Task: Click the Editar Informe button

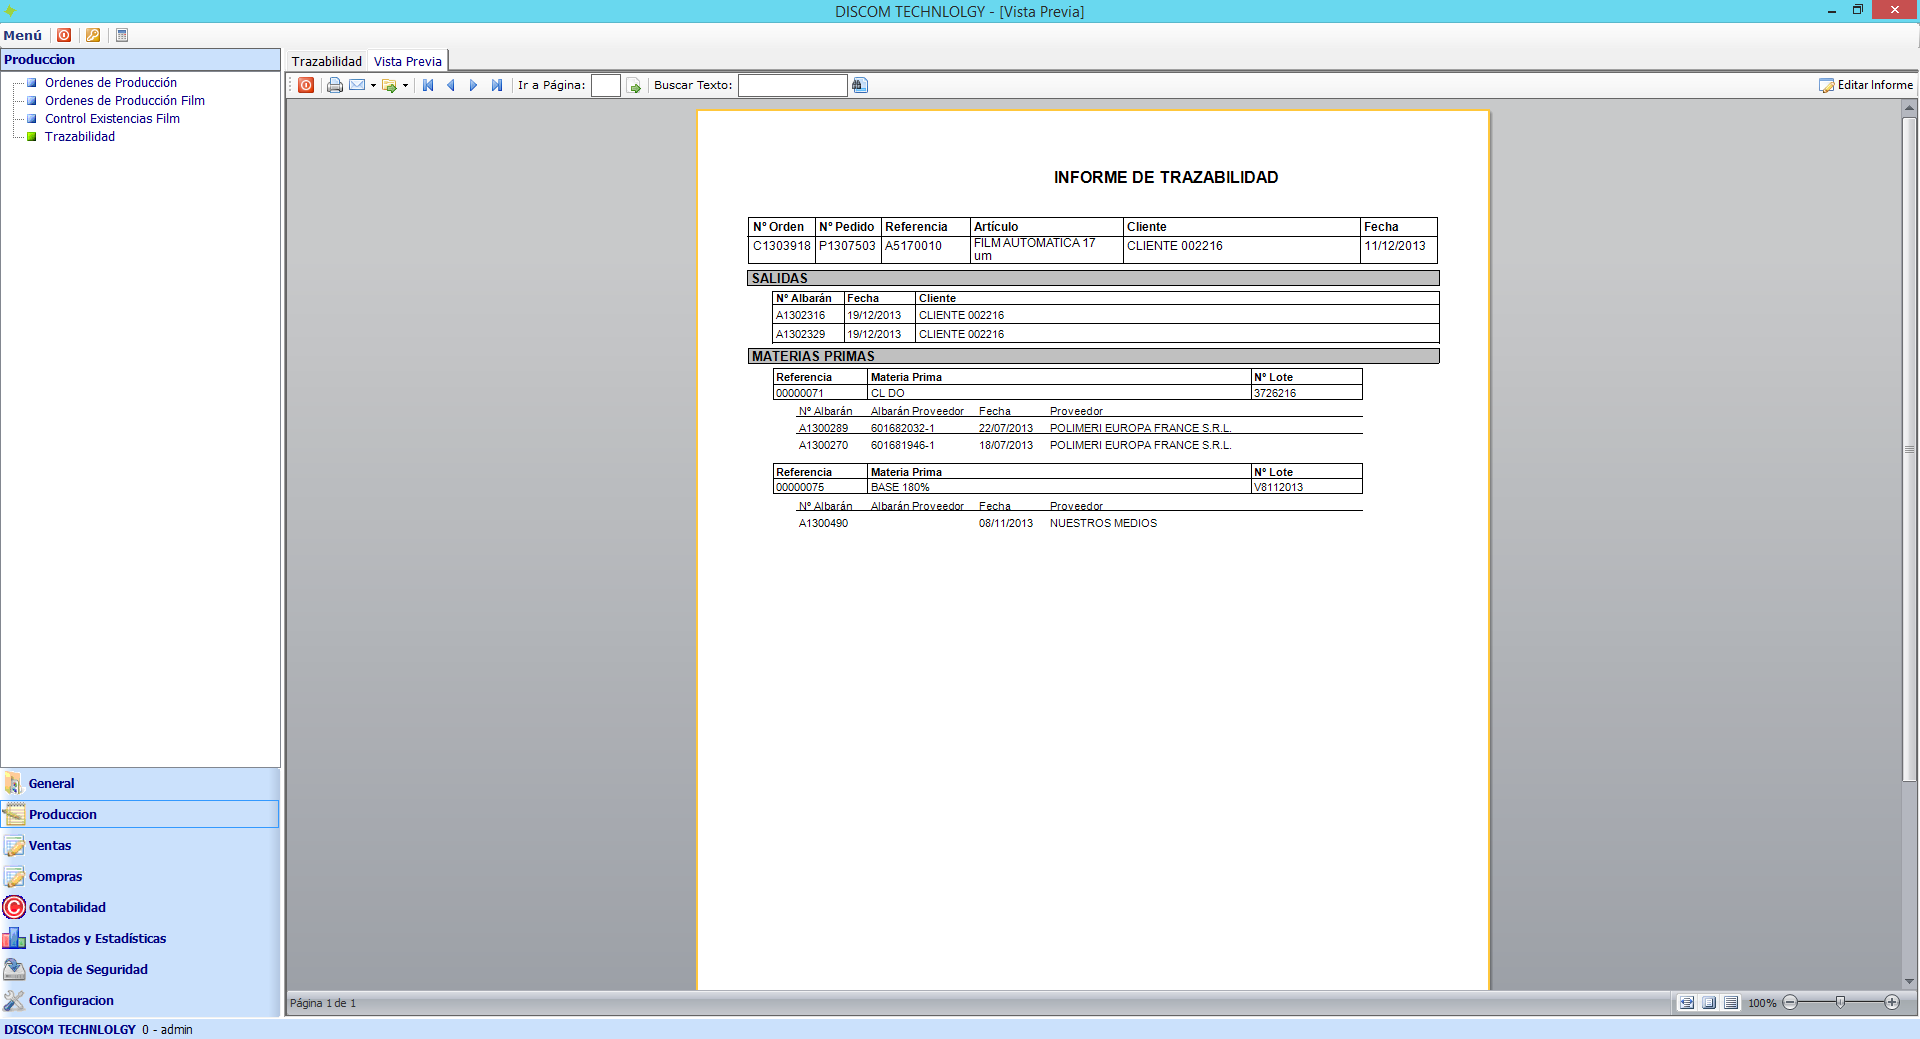Action: (1866, 85)
